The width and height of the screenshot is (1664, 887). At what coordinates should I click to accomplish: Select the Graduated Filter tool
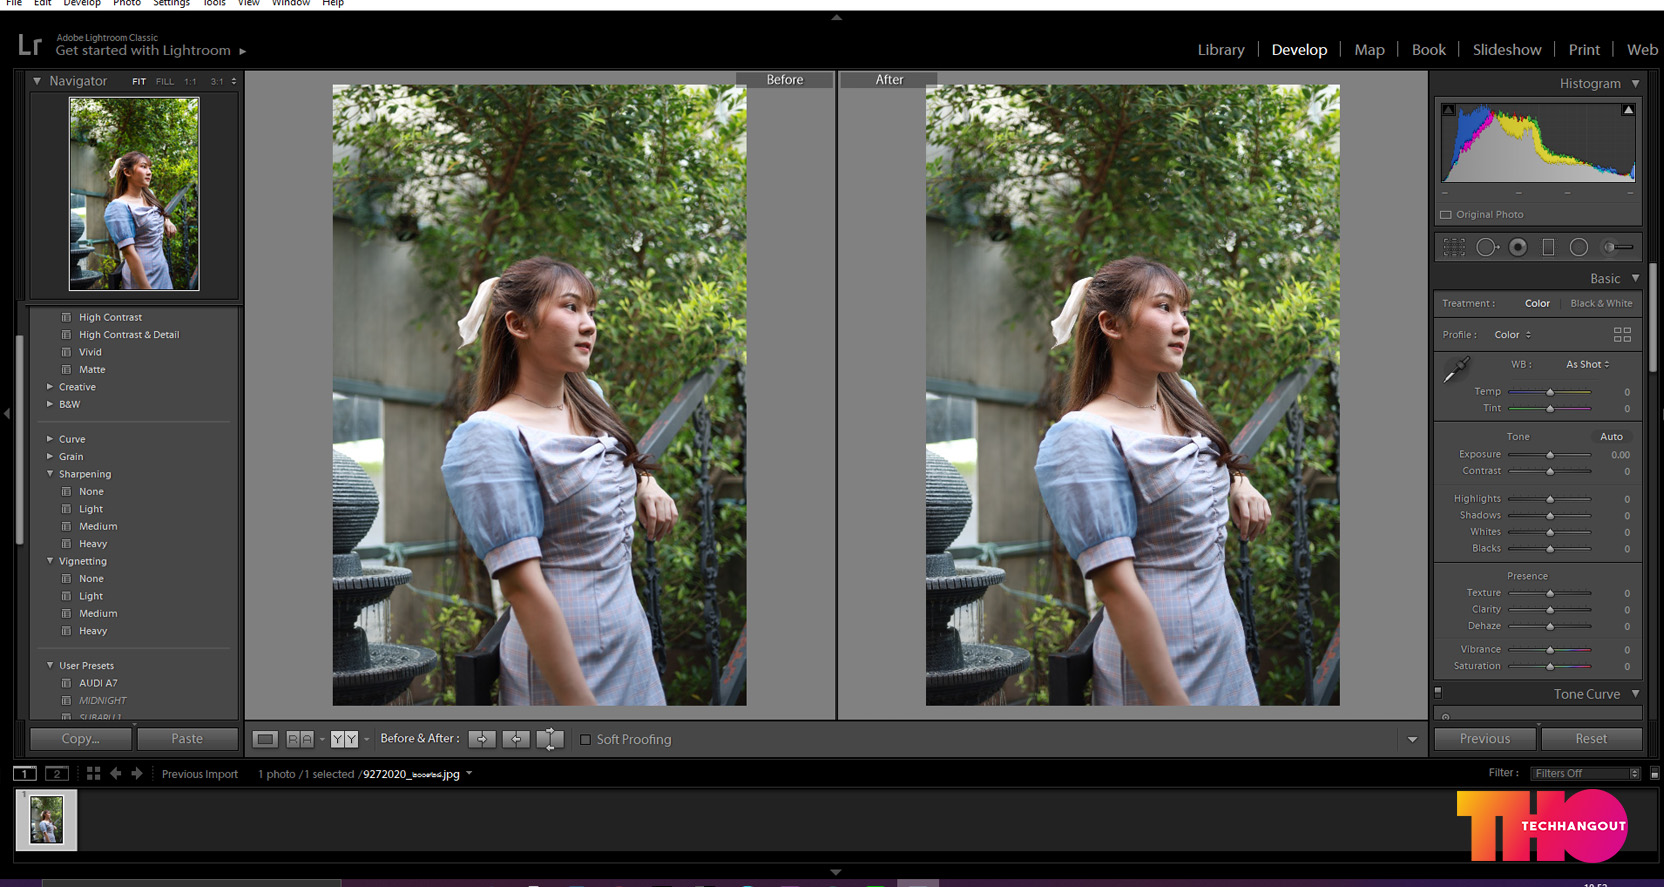tap(1548, 247)
